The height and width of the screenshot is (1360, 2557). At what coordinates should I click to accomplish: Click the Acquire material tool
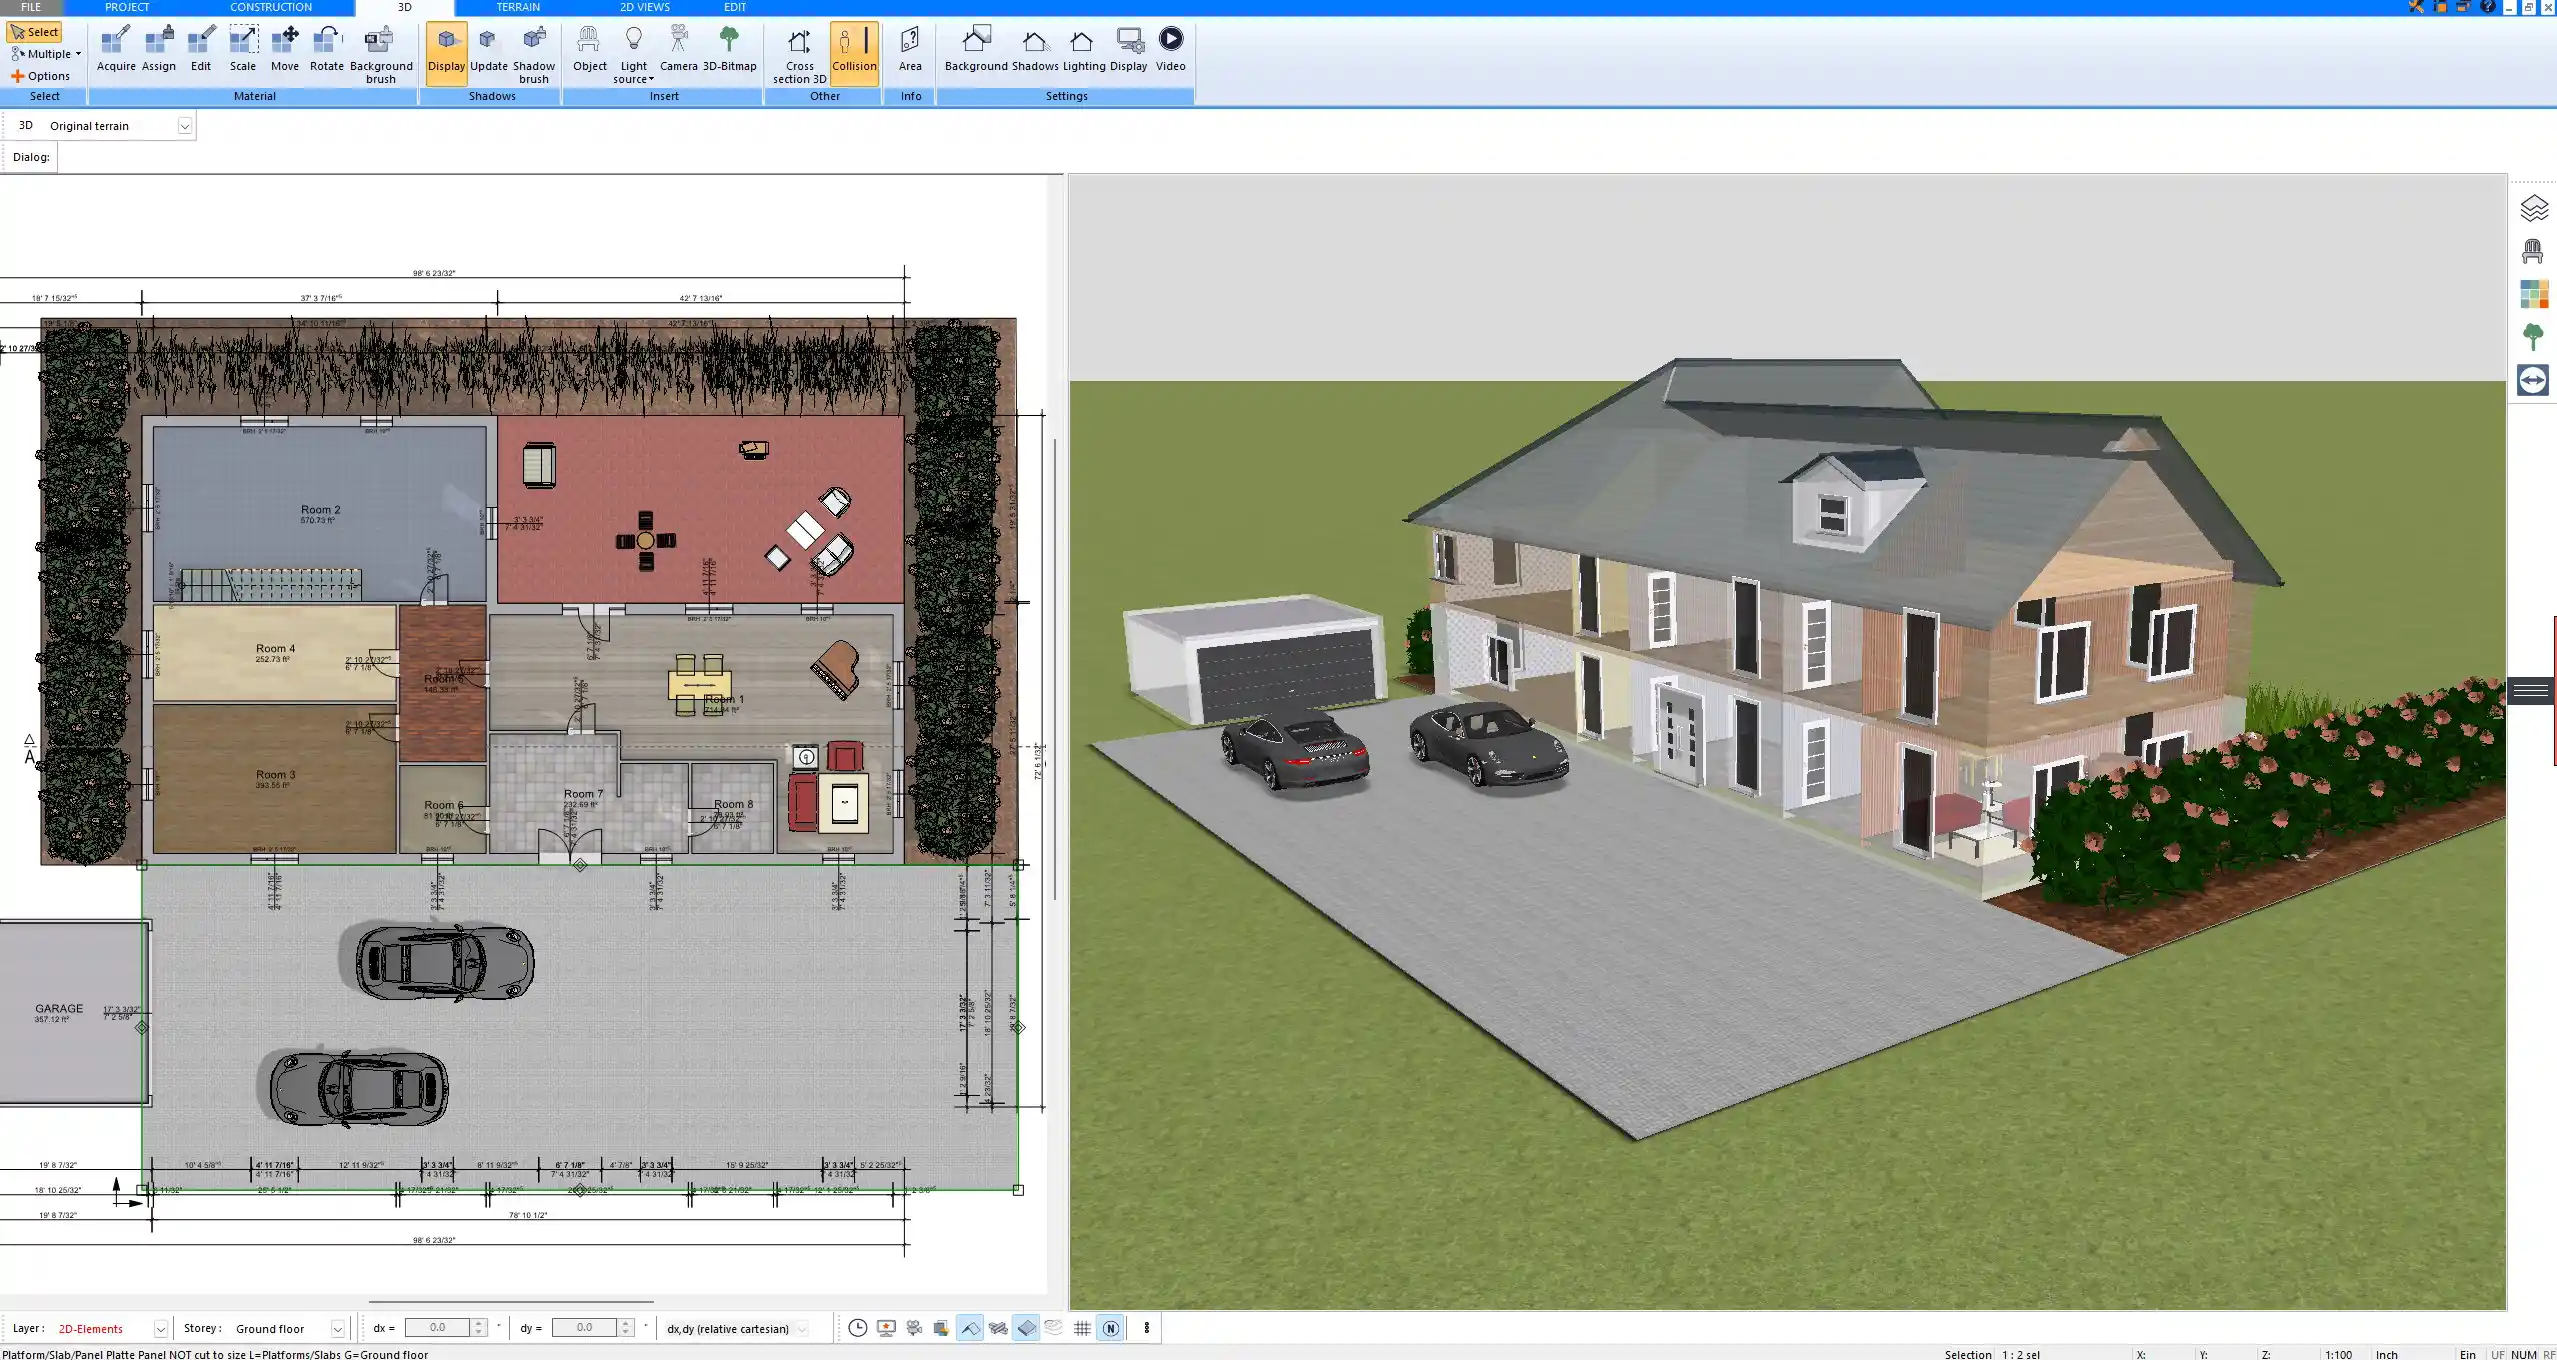[x=116, y=50]
